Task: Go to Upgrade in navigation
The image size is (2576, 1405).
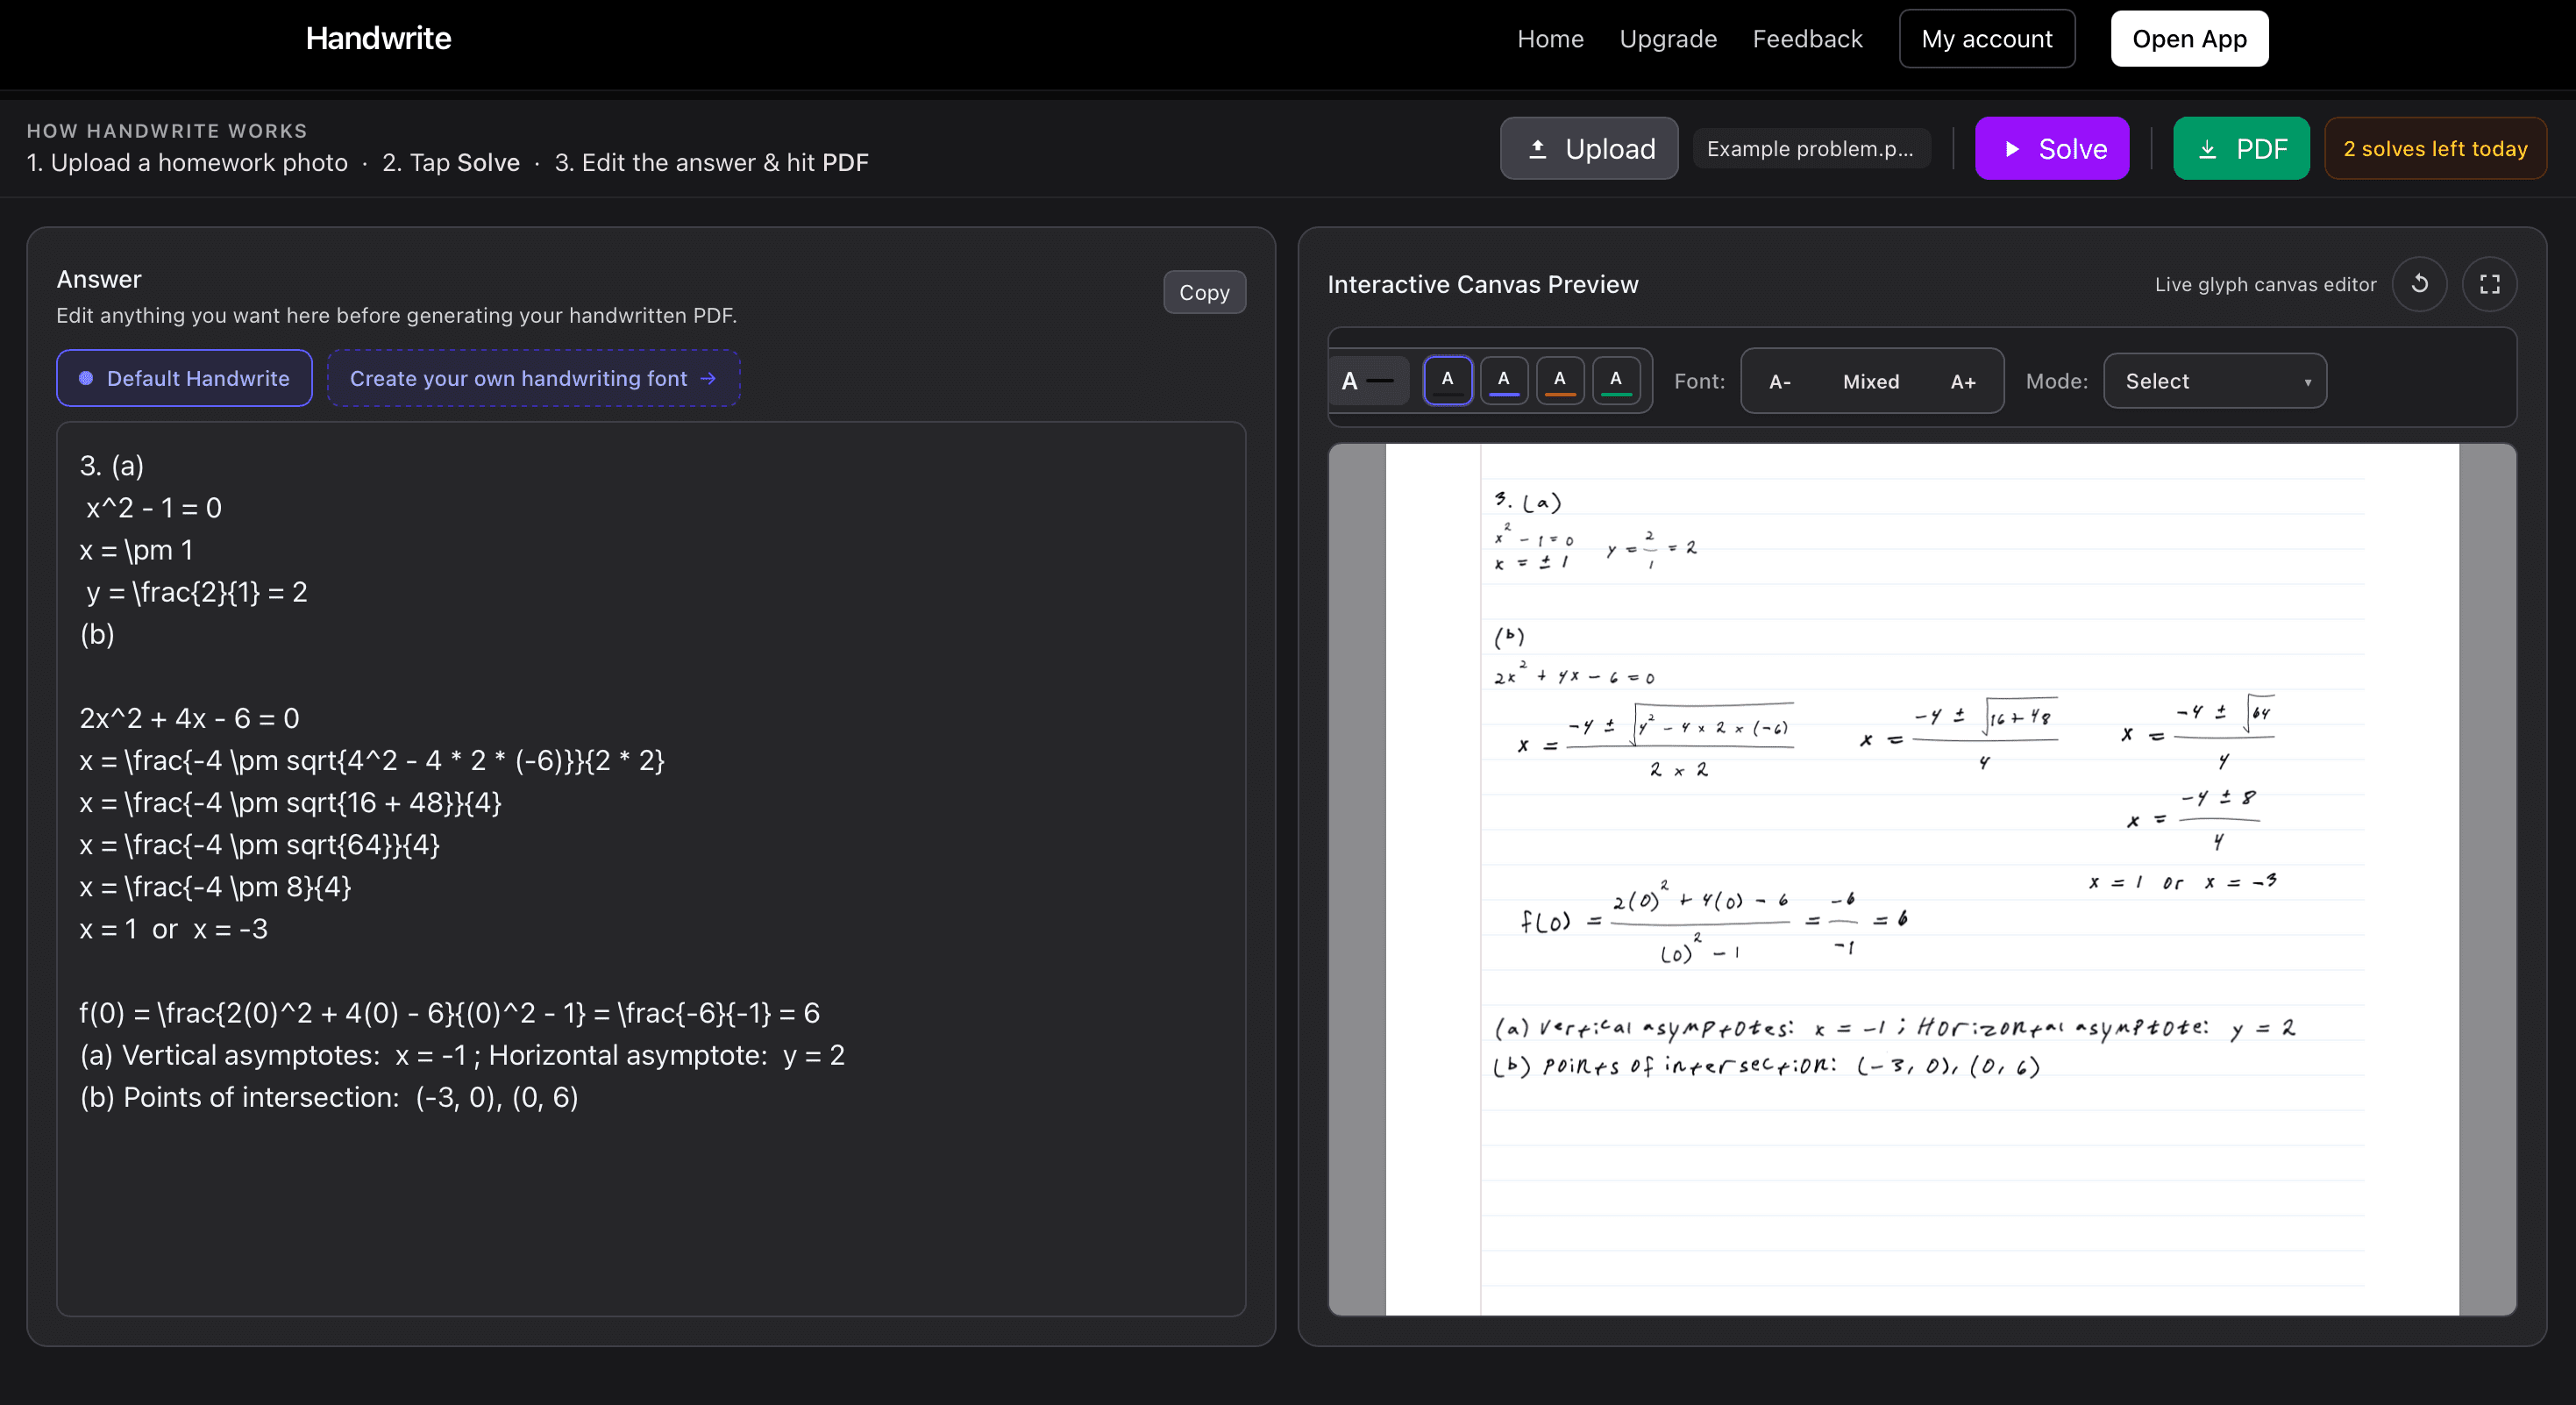Action: (1668, 39)
